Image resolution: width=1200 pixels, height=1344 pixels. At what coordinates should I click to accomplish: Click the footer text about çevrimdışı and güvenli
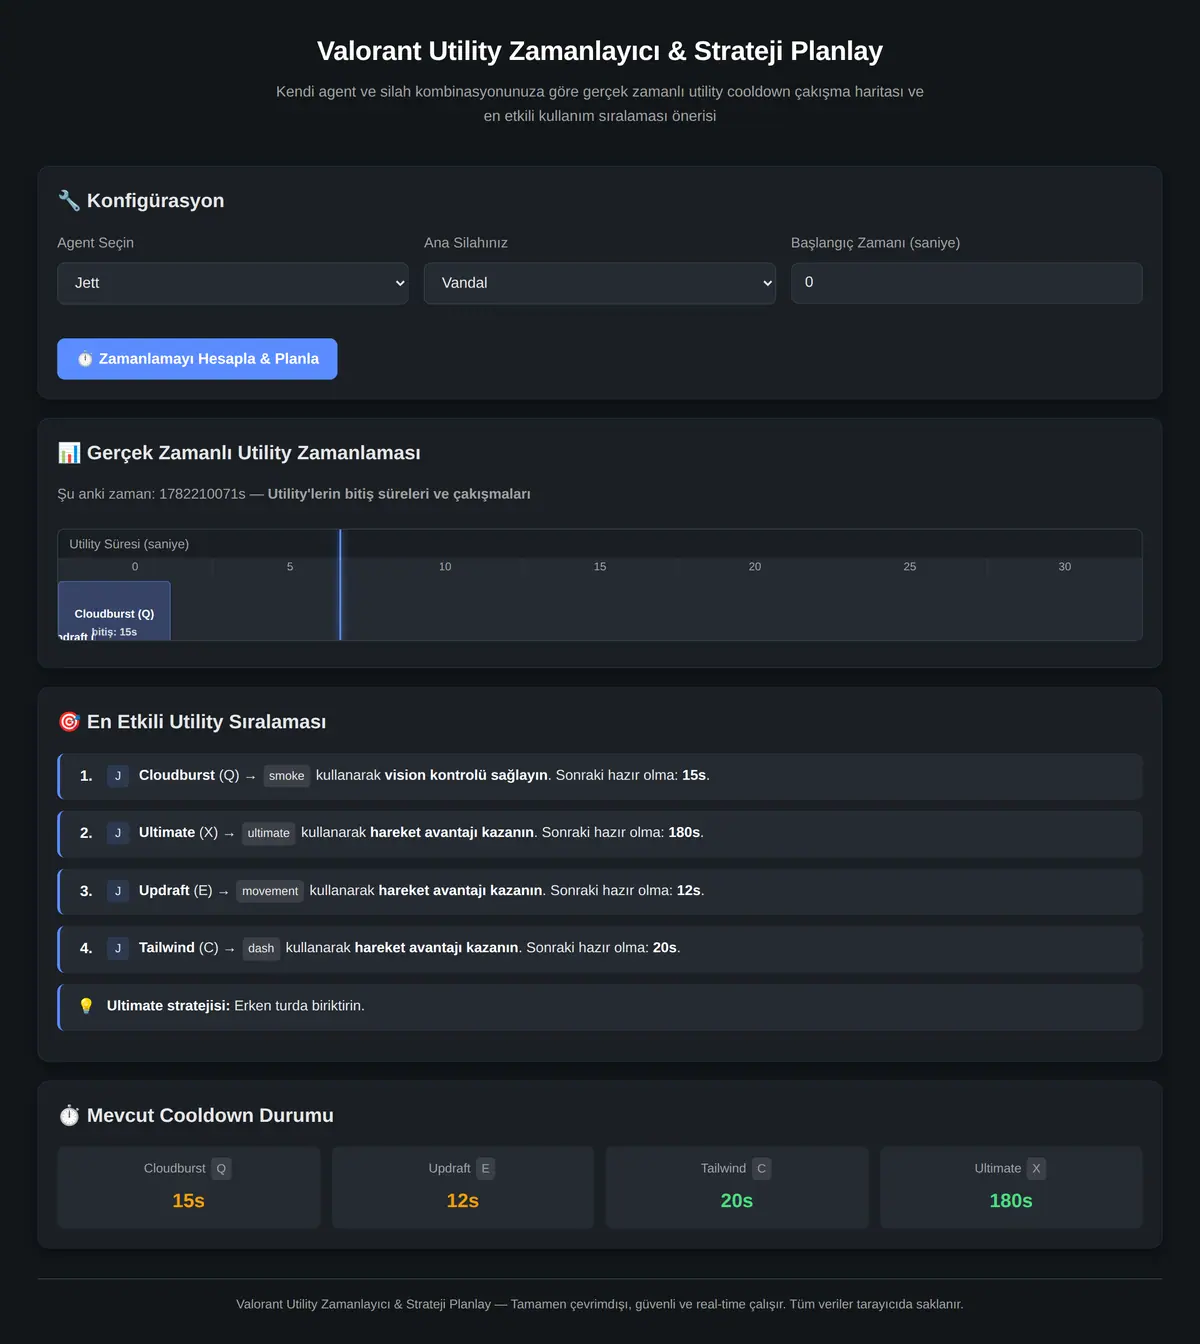[x=600, y=1304]
